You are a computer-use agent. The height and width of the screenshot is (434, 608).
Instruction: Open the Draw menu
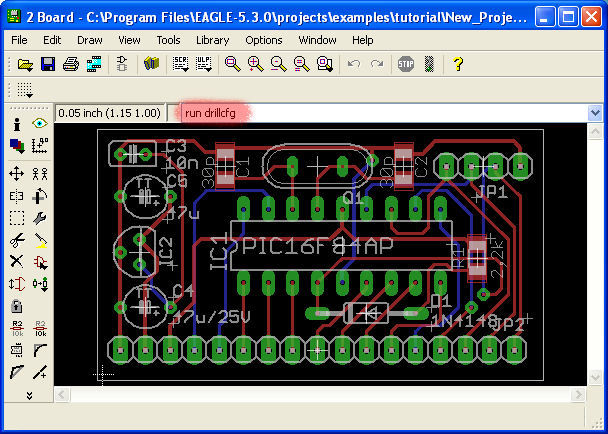90,40
